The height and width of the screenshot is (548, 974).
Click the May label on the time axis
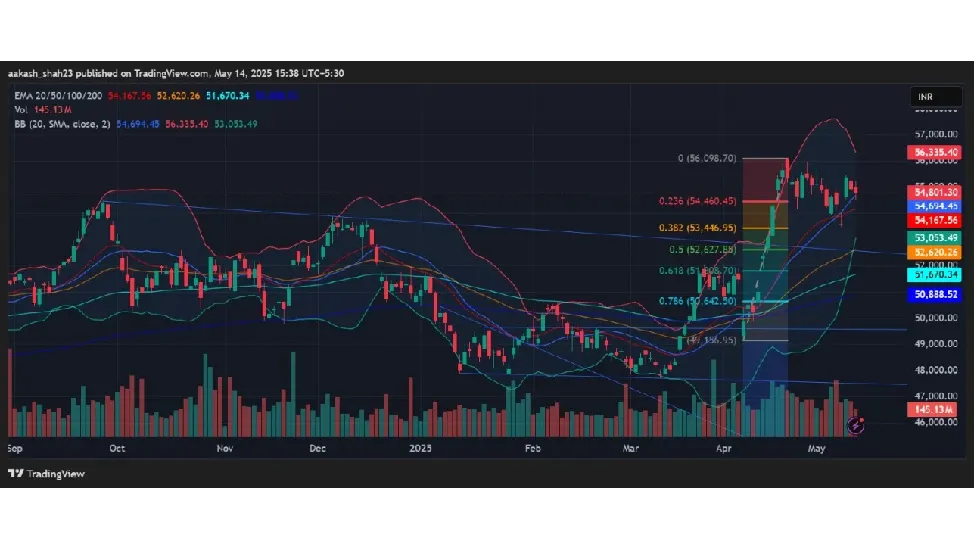tap(816, 448)
